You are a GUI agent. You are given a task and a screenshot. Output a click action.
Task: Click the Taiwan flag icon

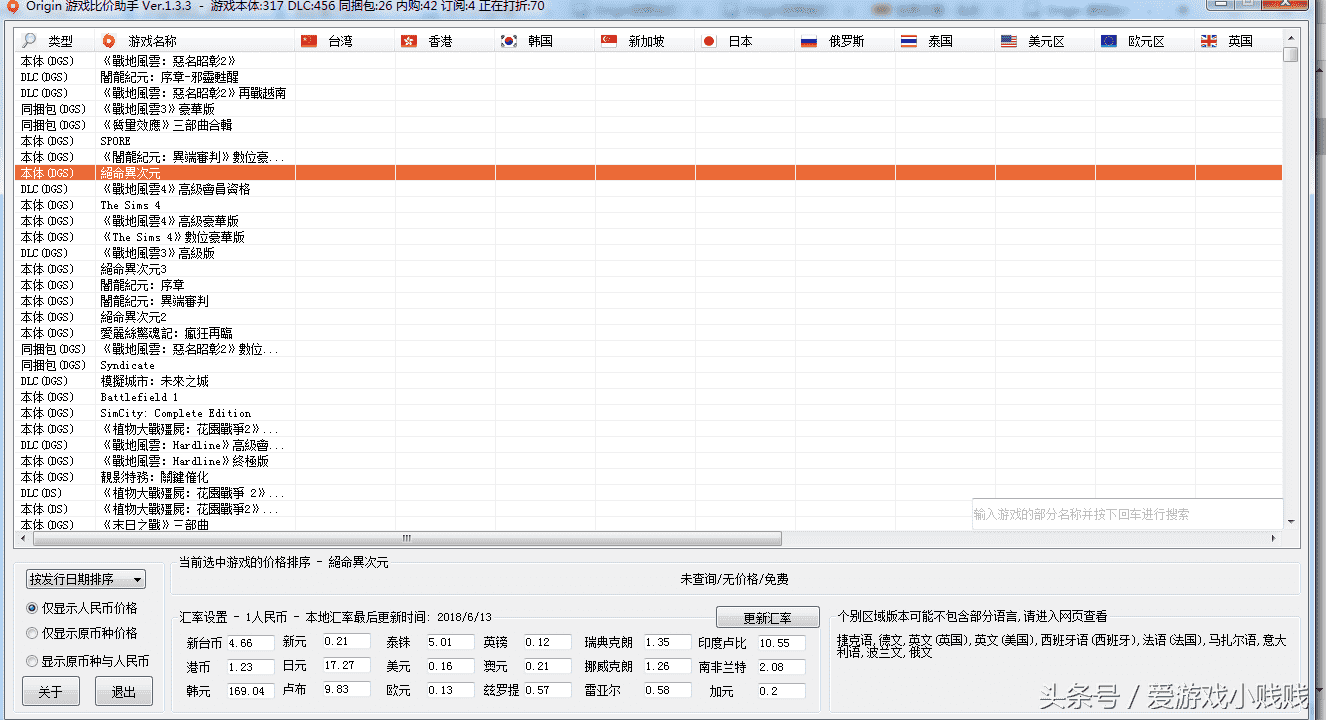[x=309, y=41]
